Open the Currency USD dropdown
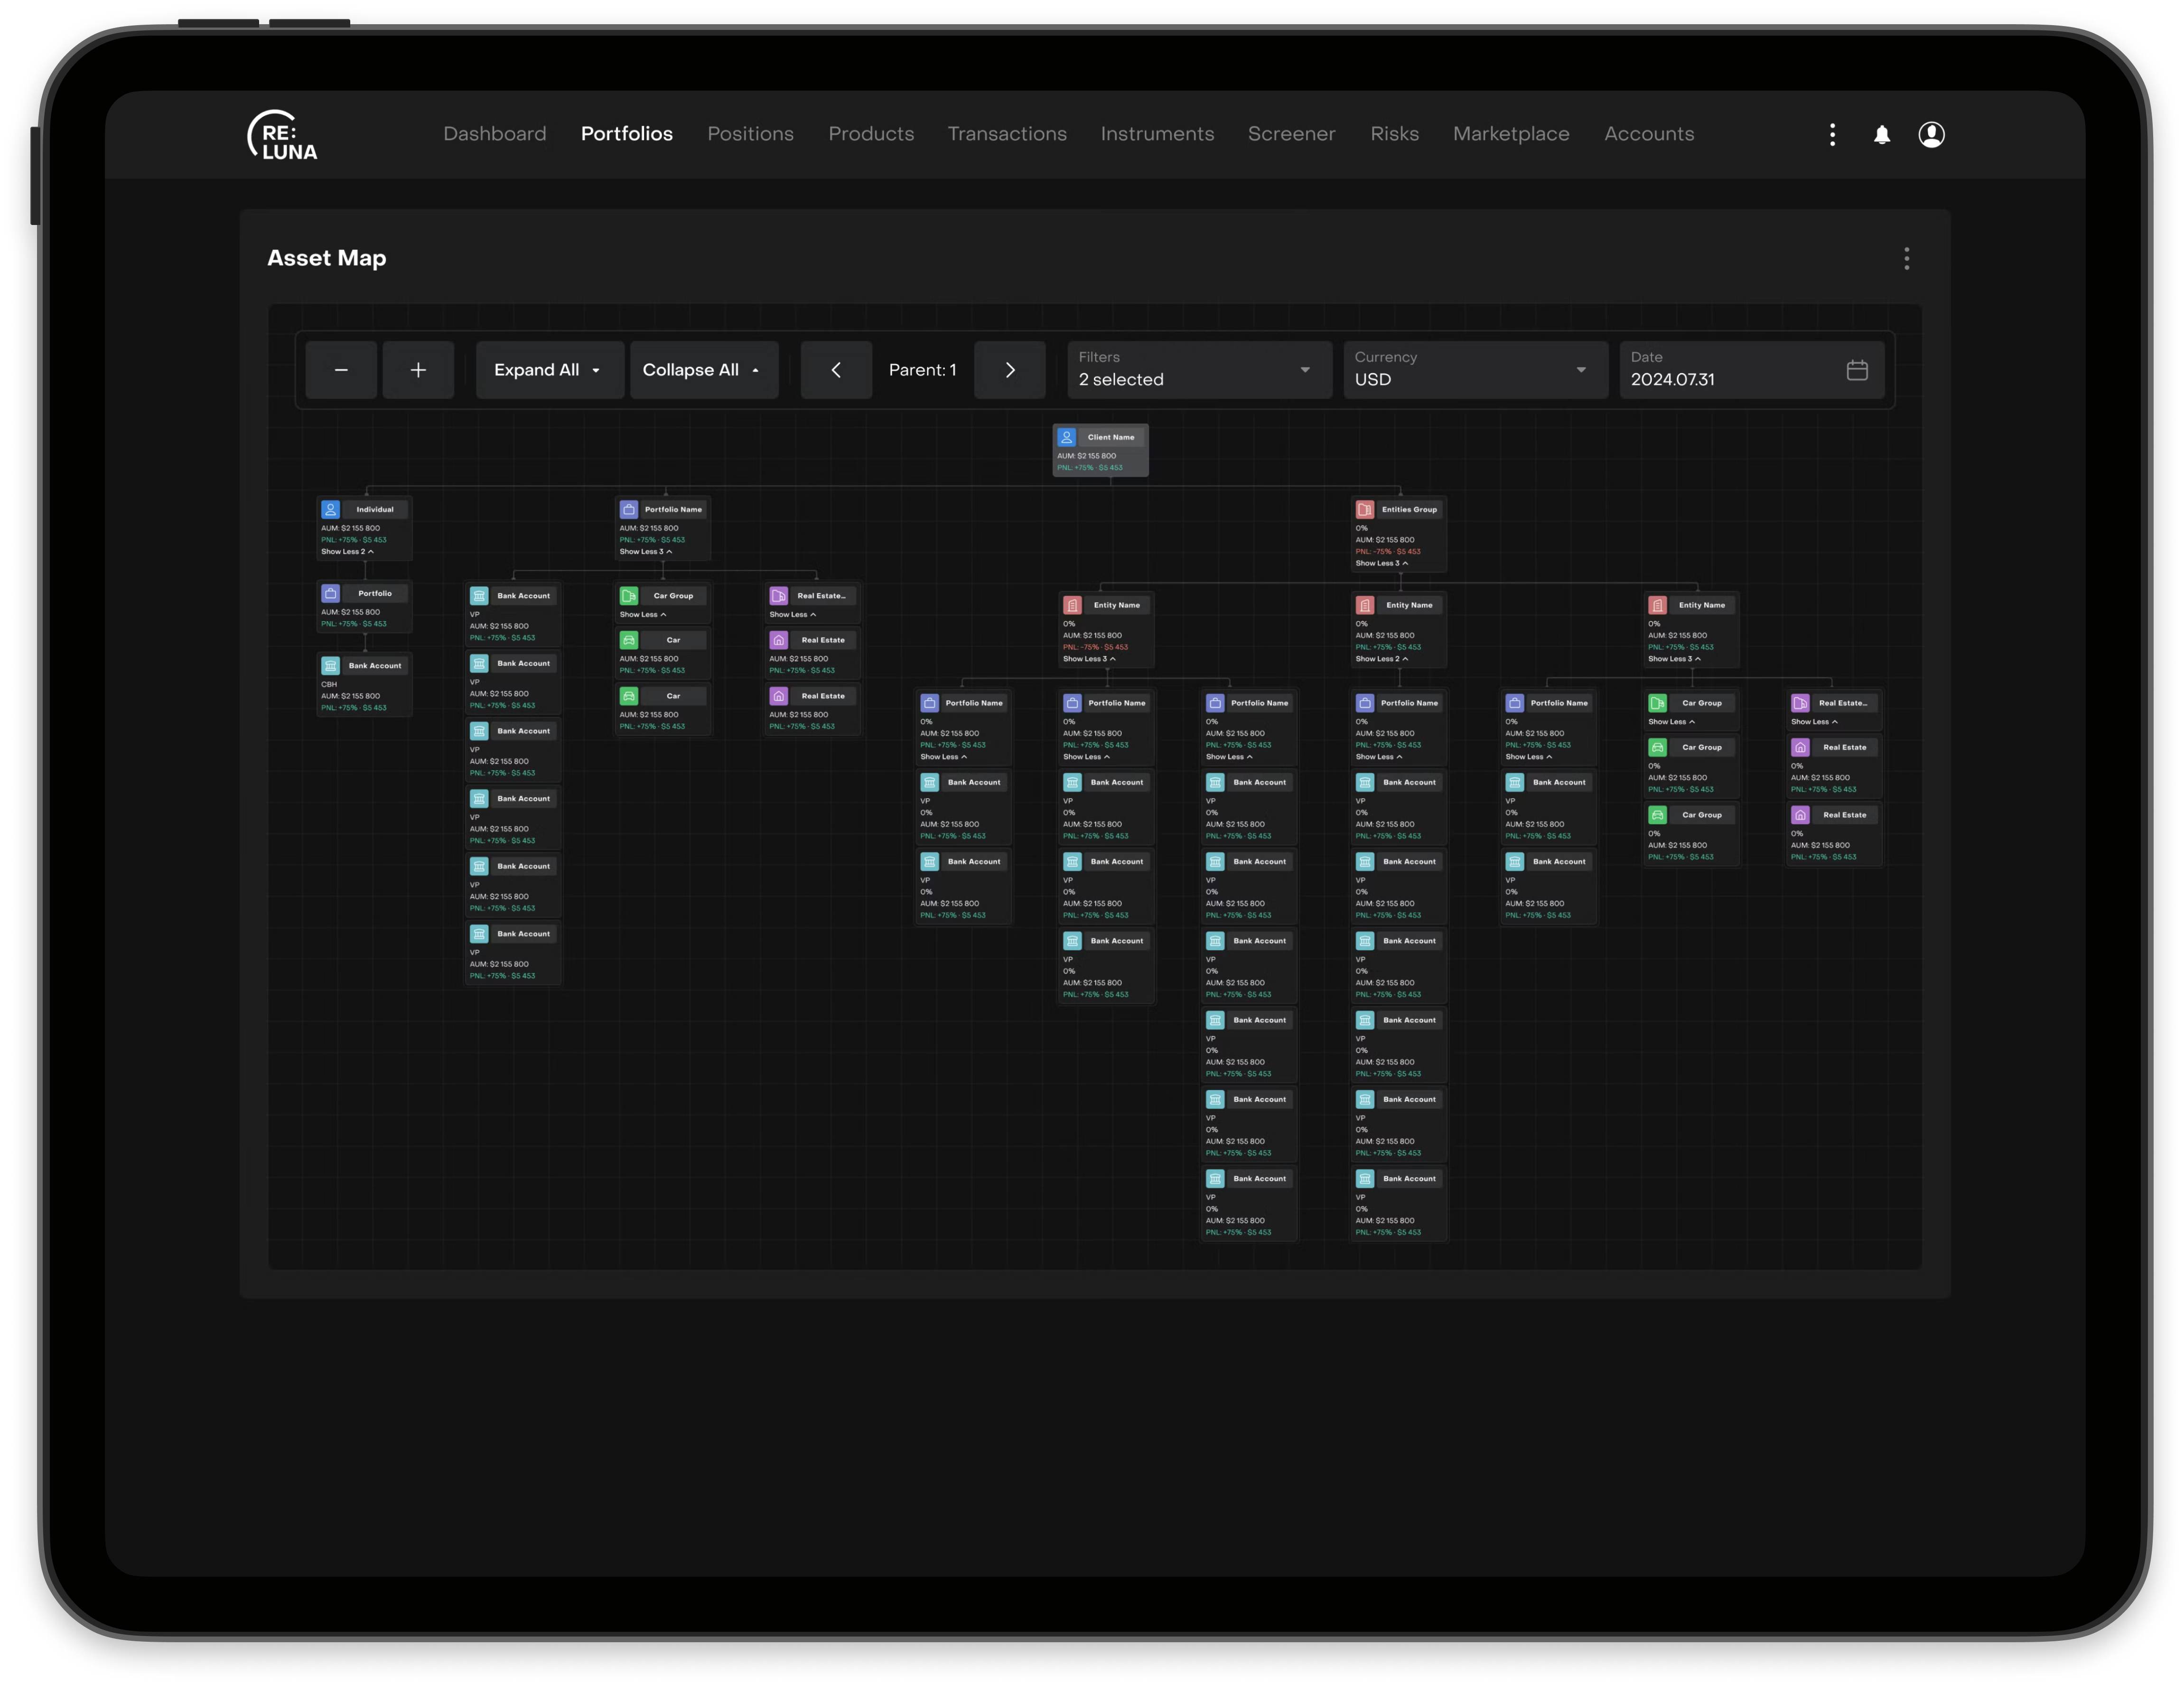This screenshot has height=1684, width=2184. [x=1474, y=370]
